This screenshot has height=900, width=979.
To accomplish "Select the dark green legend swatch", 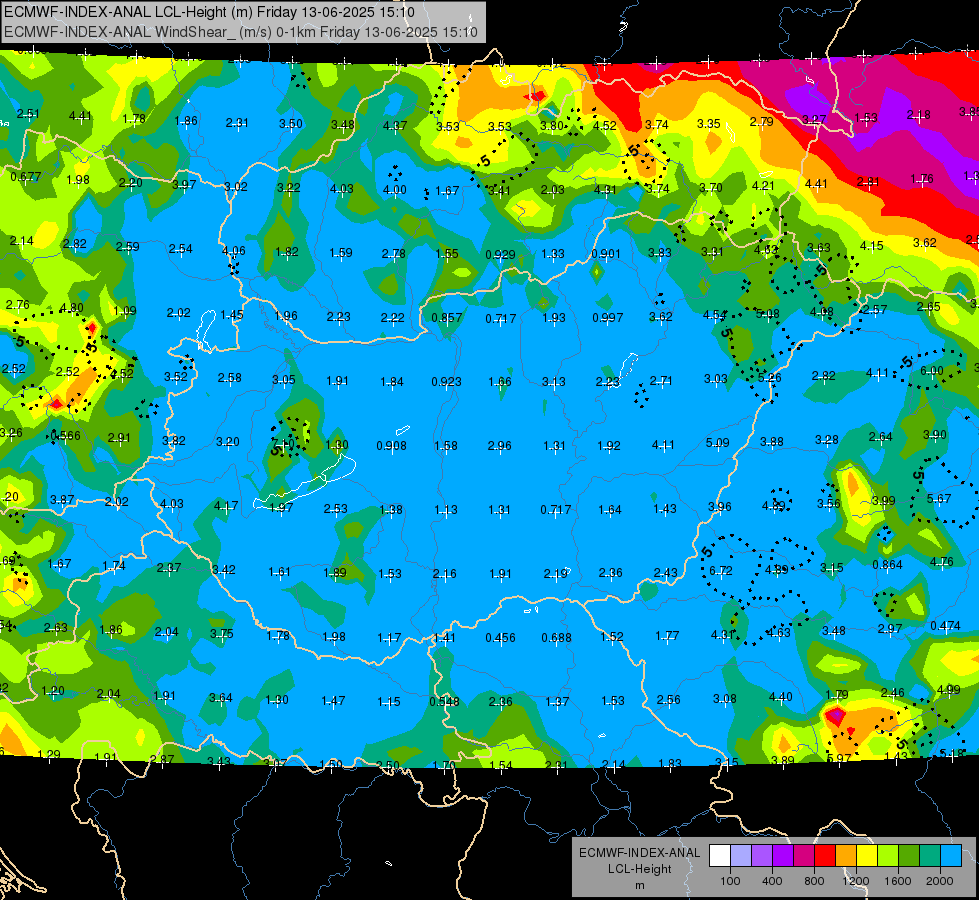I will pyautogui.click(x=909, y=856).
